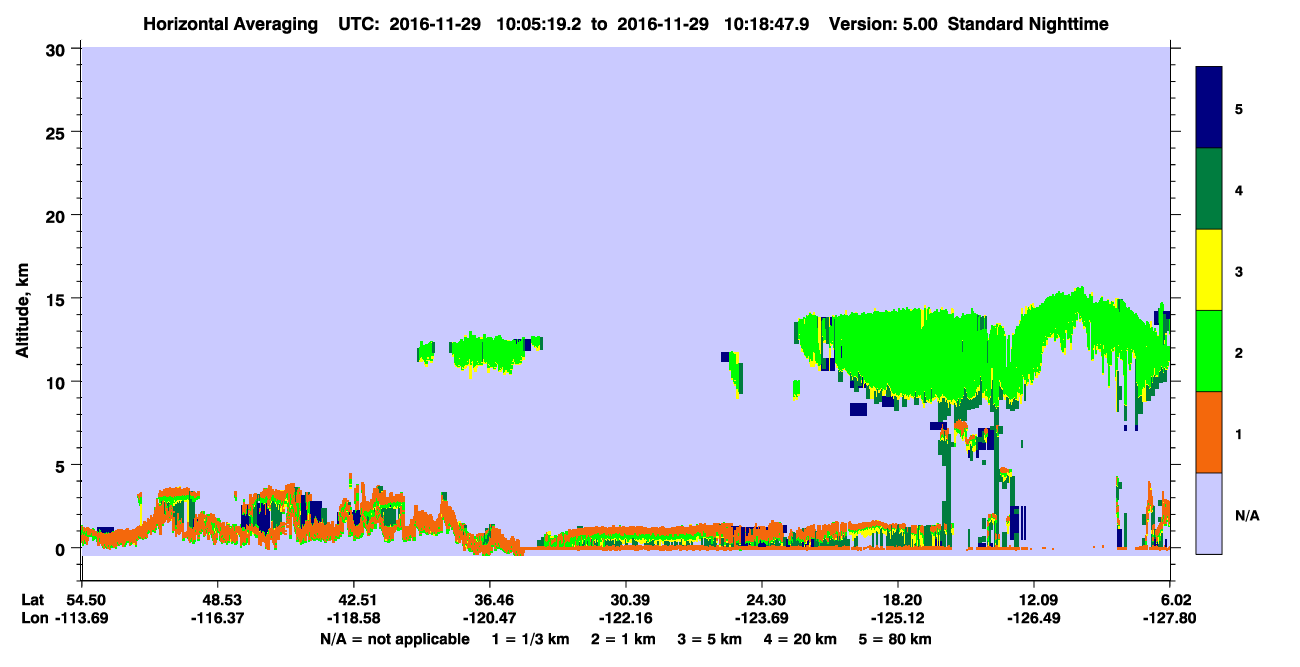This screenshot has width=1300, height=667.
Task: Click the 'Lon' row label
Action: point(34,618)
